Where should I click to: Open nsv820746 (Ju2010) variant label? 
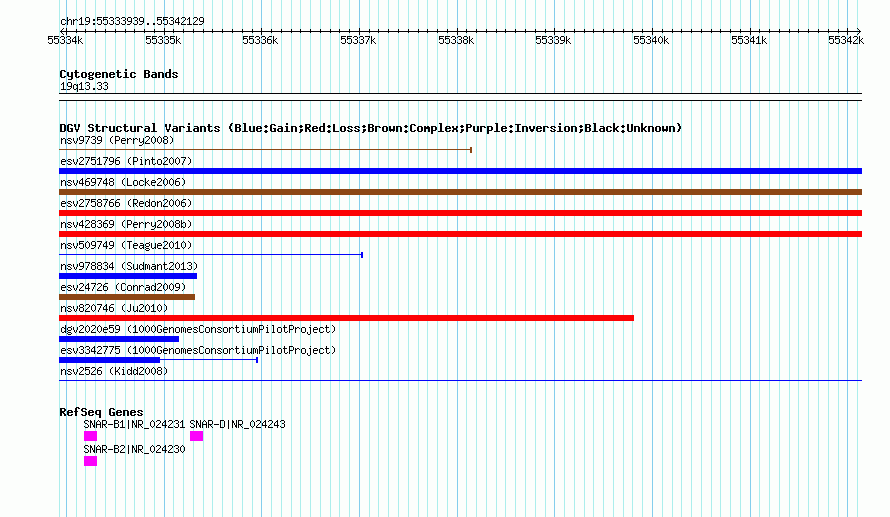(x=114, y=308)
